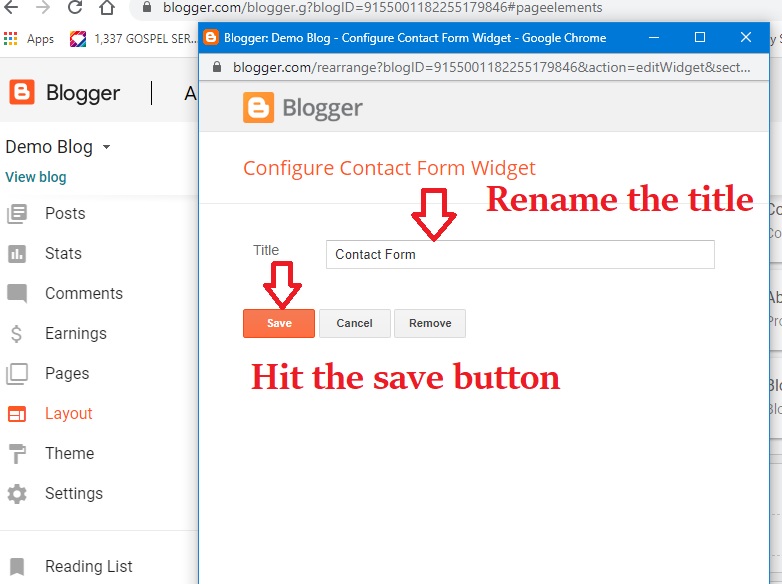
Task: Open the View blog link
Action: click(x=36, y=177)
